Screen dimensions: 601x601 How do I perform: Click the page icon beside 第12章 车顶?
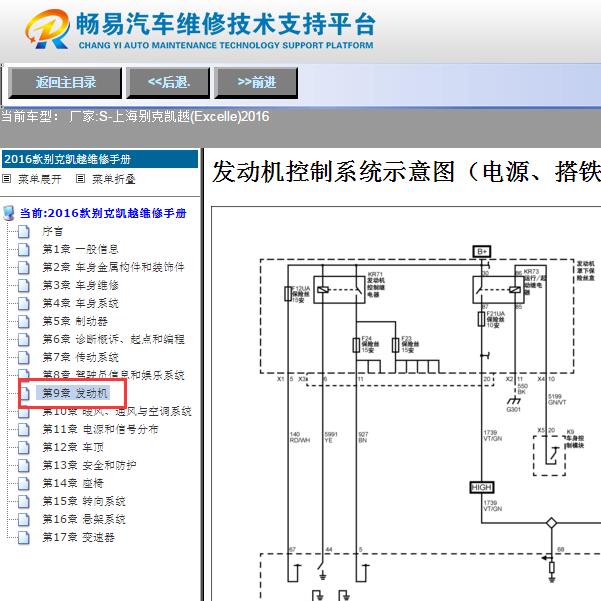[x=23, y=447]
